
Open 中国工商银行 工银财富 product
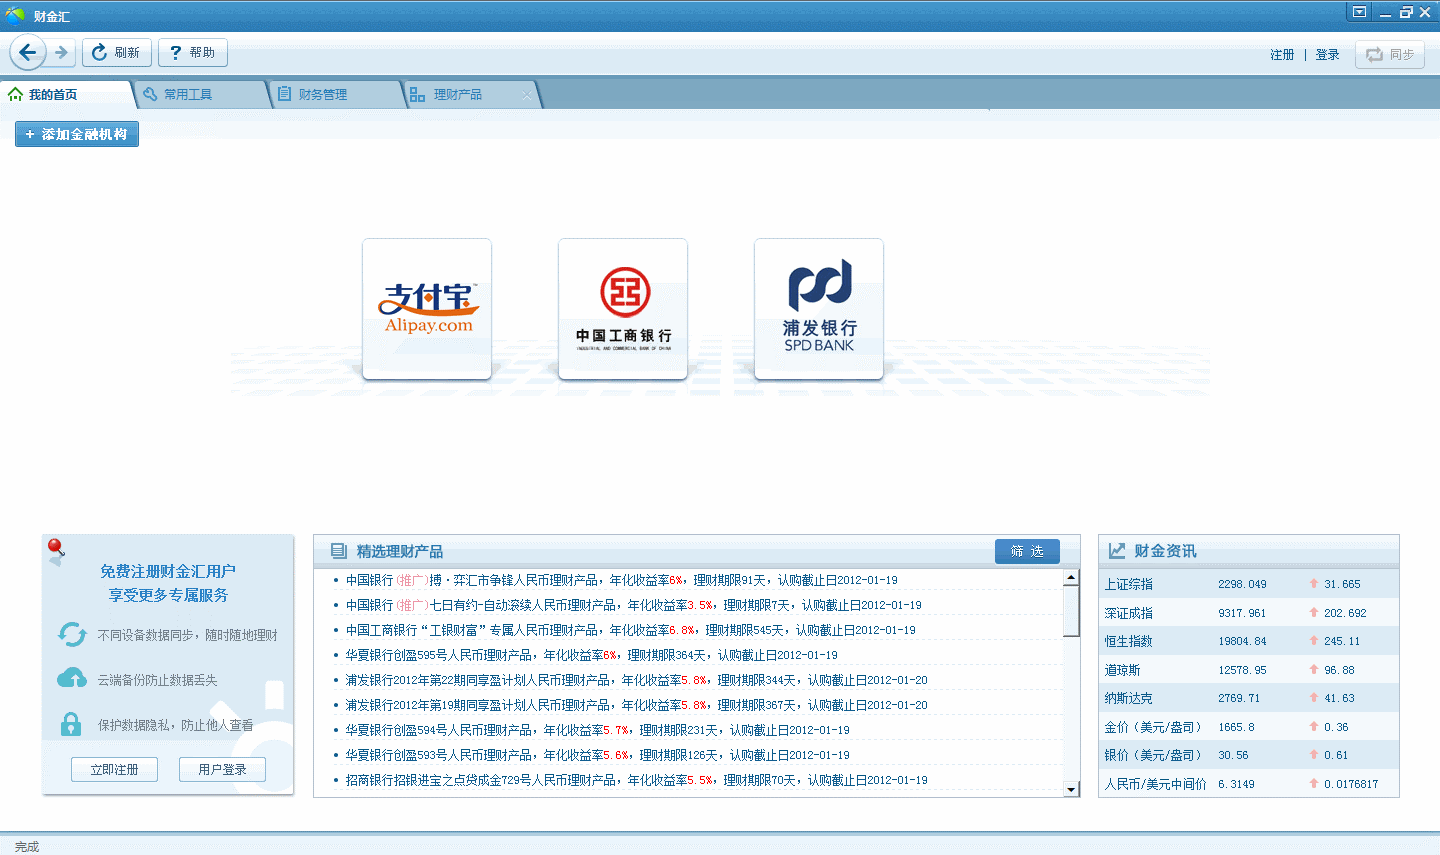pos(630,630)
